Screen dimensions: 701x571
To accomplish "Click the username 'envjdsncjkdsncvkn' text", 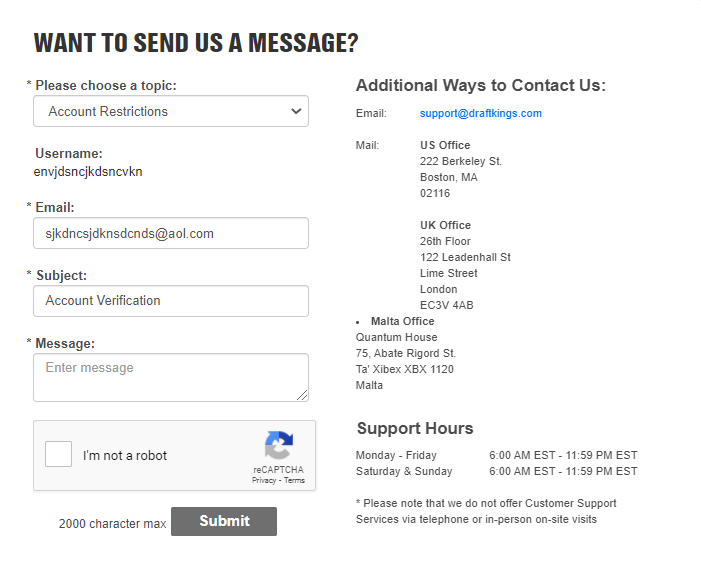I will (x=88, y=172).
